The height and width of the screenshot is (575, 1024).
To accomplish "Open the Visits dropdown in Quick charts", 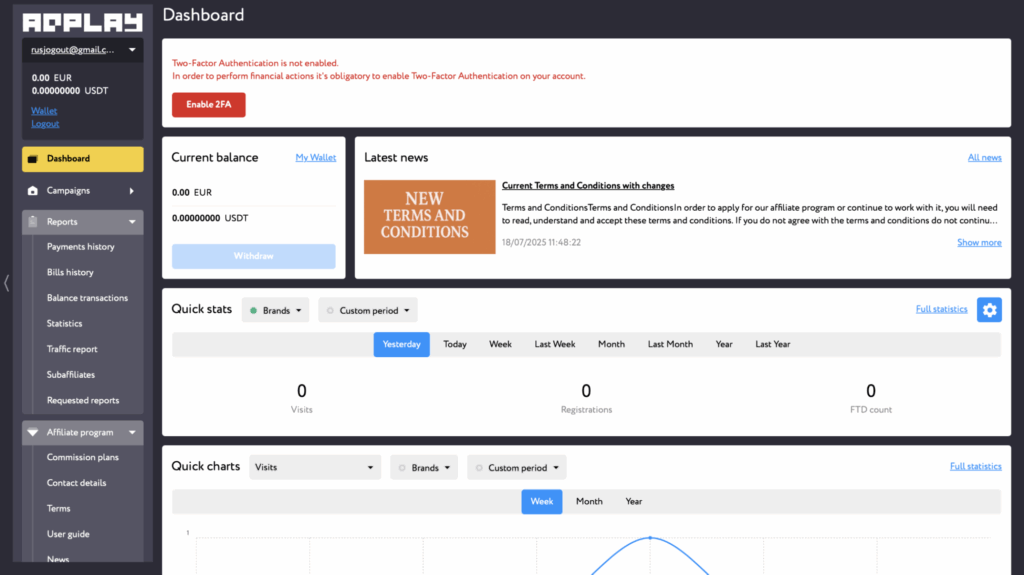I will point(315,467).
